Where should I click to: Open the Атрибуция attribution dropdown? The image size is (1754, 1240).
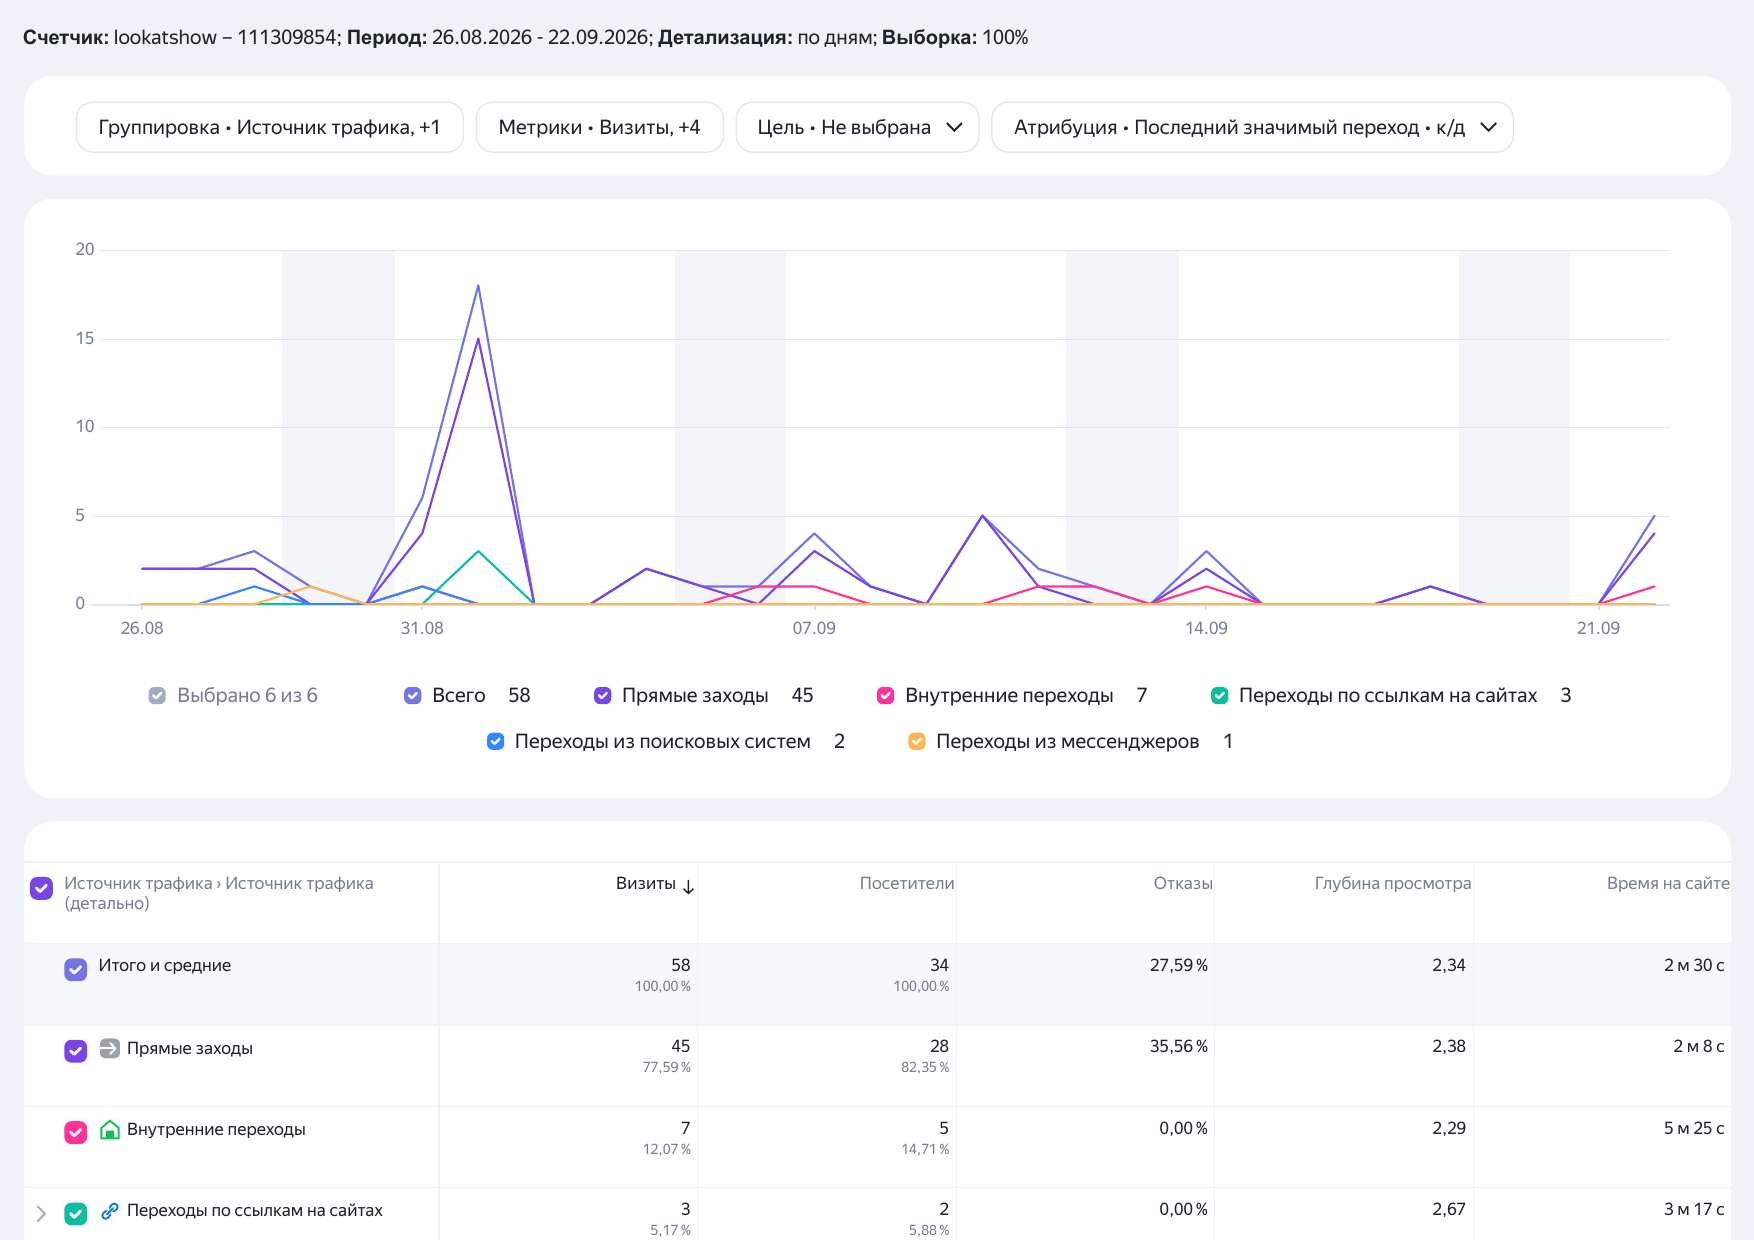pyautogui.click(x=1252, y=127)
